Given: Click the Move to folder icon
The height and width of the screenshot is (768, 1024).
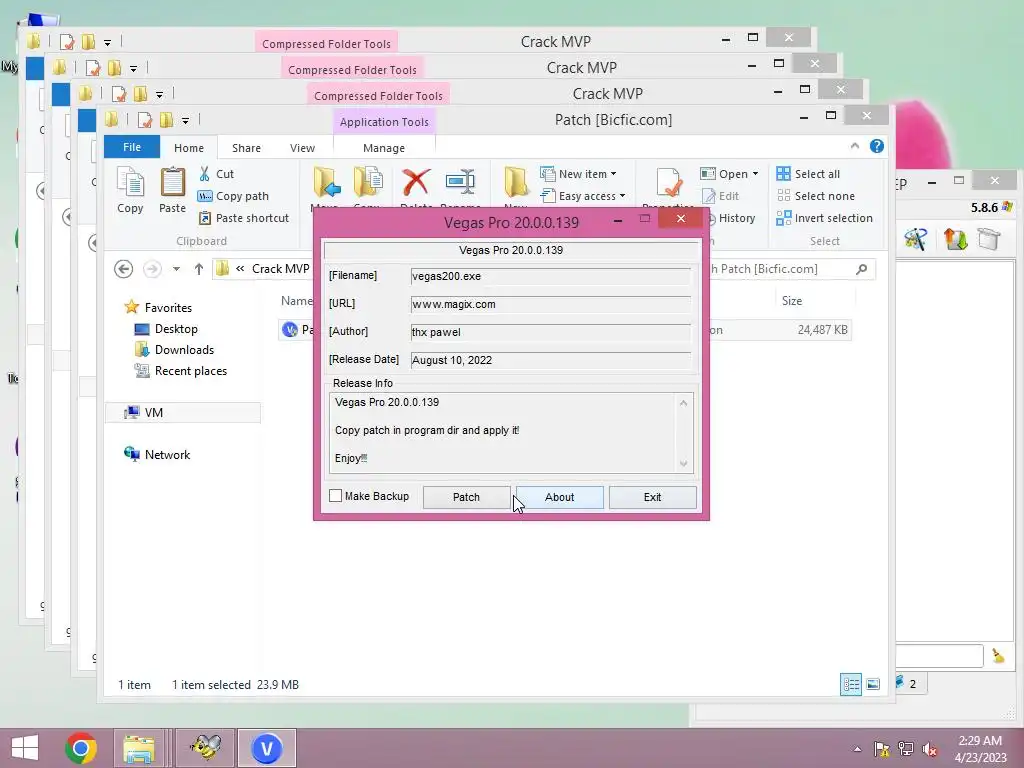Looking at the screenshot, I should 326,182.
